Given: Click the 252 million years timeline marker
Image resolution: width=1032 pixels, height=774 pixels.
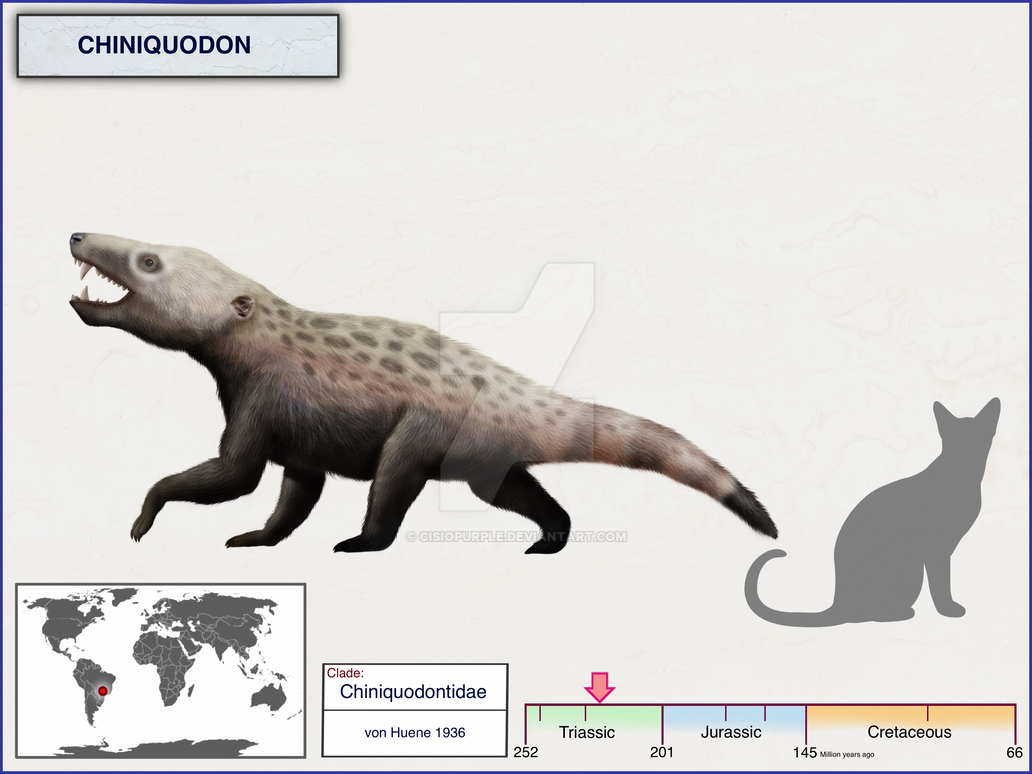Looking at the screenshot, I should tap(527, 751).
